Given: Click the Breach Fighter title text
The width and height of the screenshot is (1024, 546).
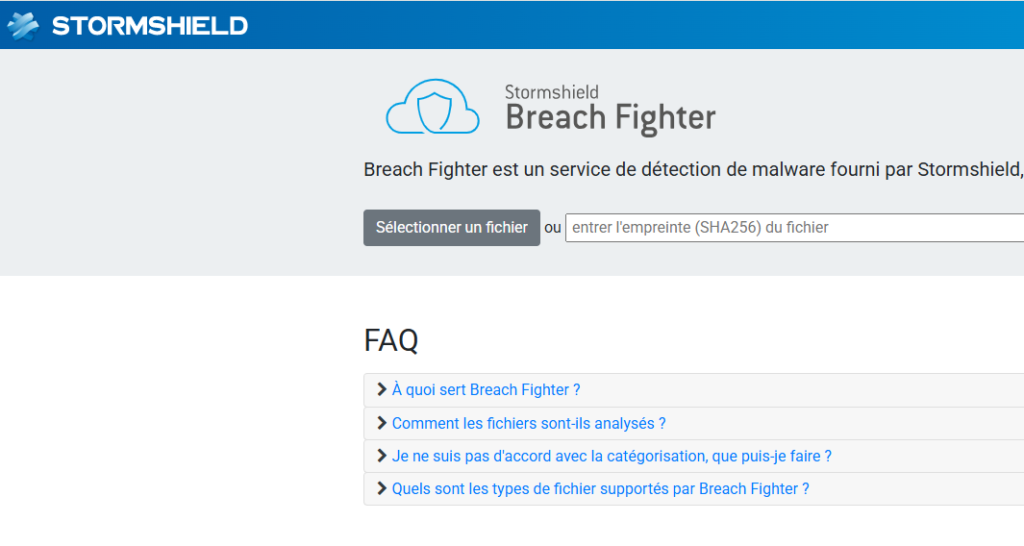Looking at the screenshot, I should pyautogui.click(x=610, y=118).
